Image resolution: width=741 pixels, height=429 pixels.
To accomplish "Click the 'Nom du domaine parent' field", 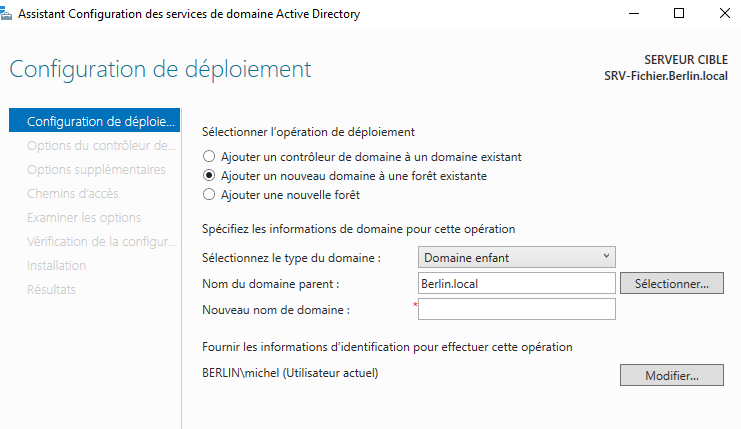I will click(516, 284).
